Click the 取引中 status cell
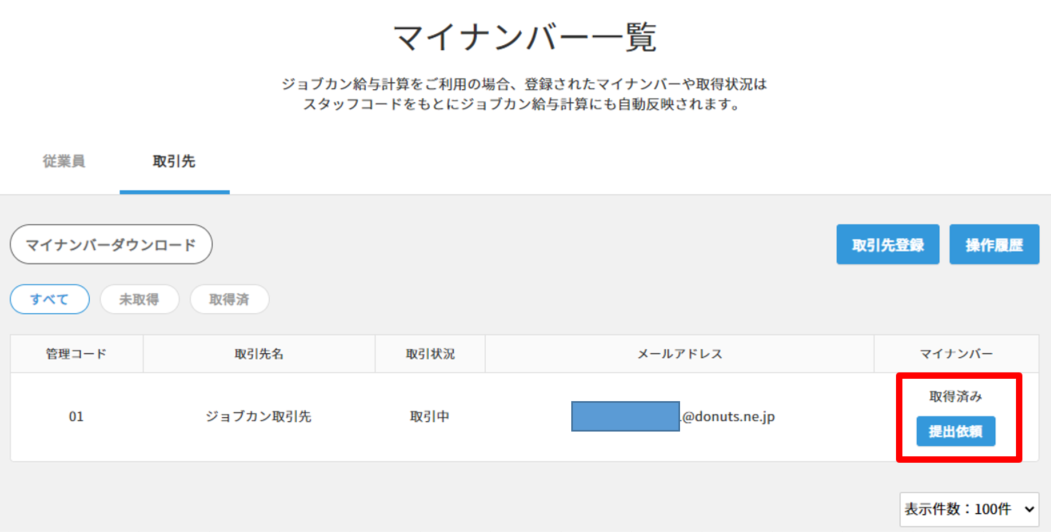 coord(430,416)
